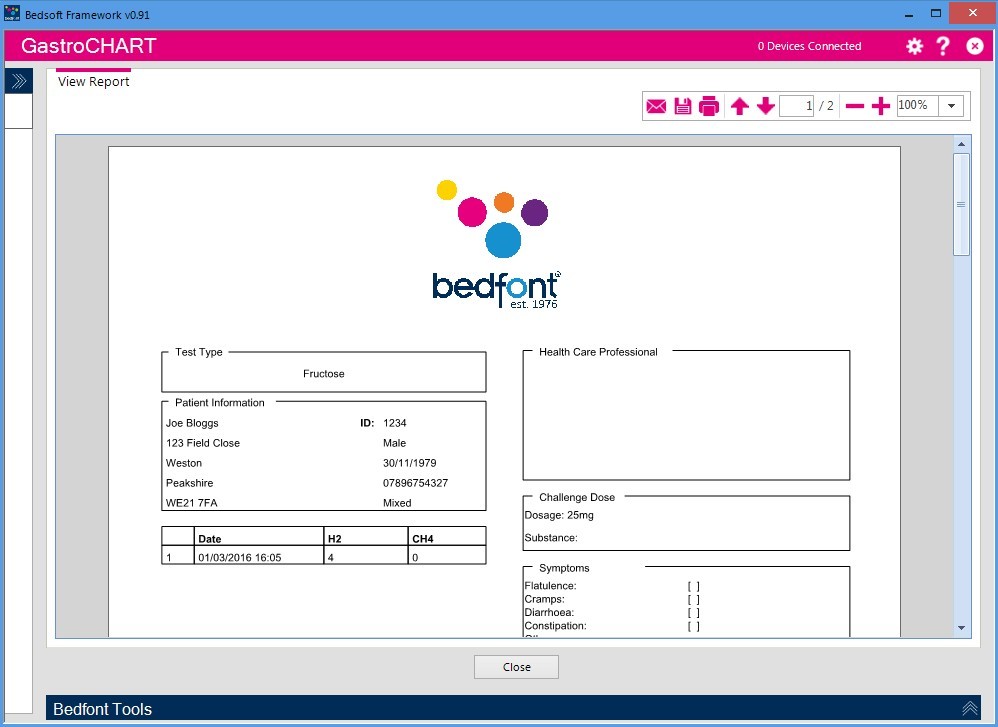Click the scrollbar down arrow
Screen dimensions: 998x727
coord(961,628)
